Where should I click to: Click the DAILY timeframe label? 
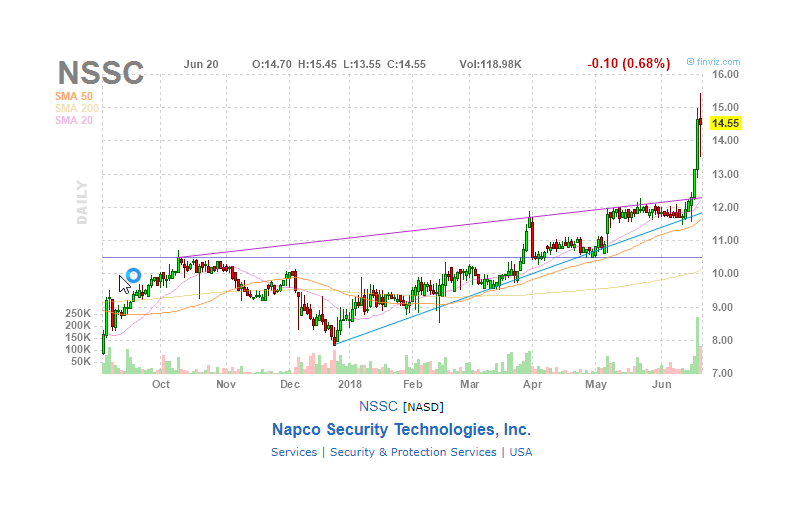pyautogui.click(x=82, y=202)
